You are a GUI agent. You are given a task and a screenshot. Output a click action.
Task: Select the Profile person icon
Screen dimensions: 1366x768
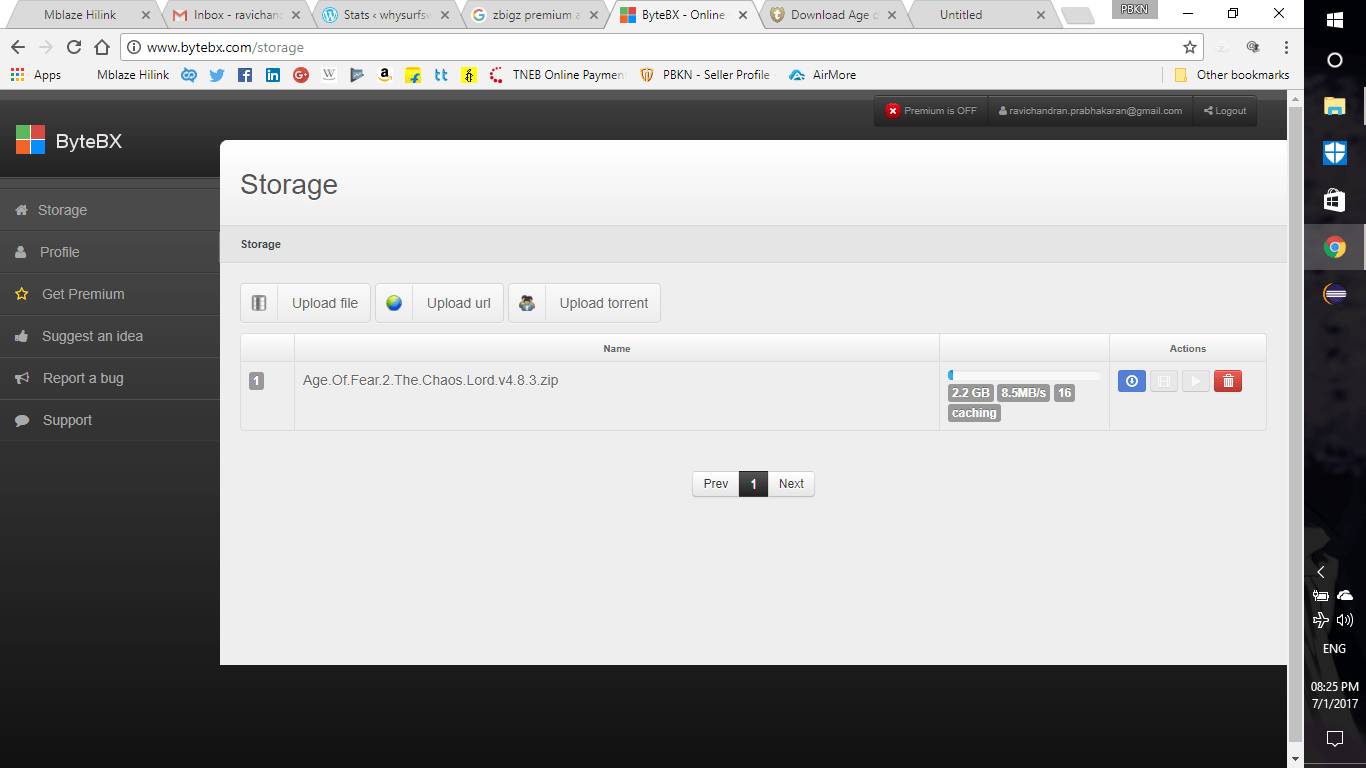click(x=22, y=252)
